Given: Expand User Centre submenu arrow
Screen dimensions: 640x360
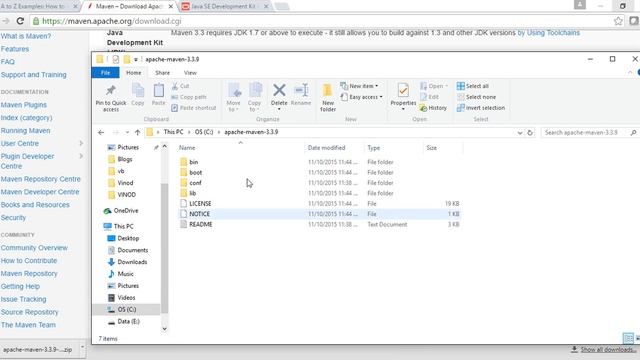Looking at the screenshot, I should click(x=81, y=143).
